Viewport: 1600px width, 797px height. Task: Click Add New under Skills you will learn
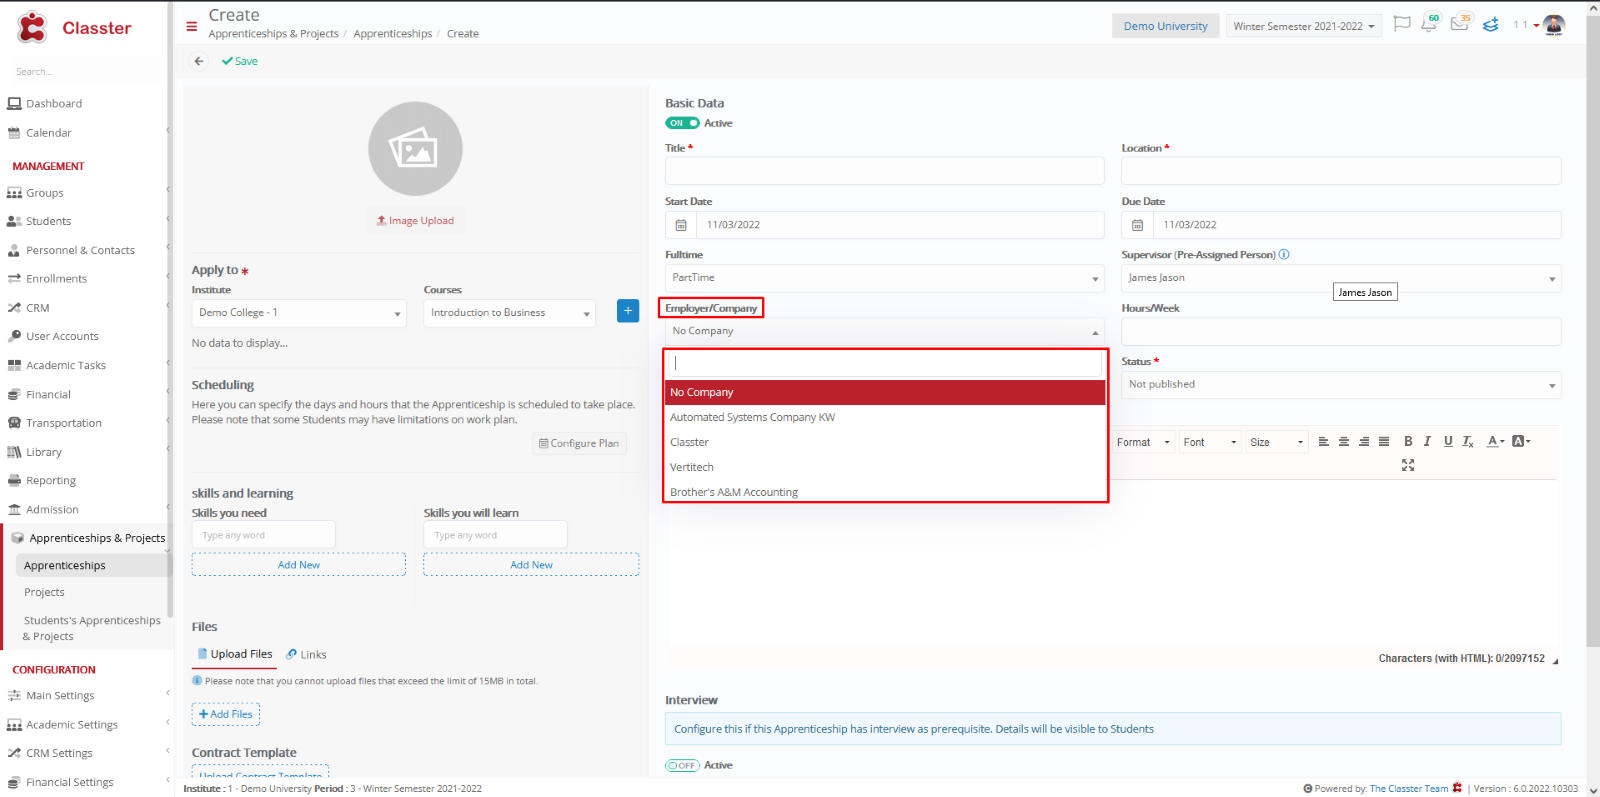click(531, 565)
